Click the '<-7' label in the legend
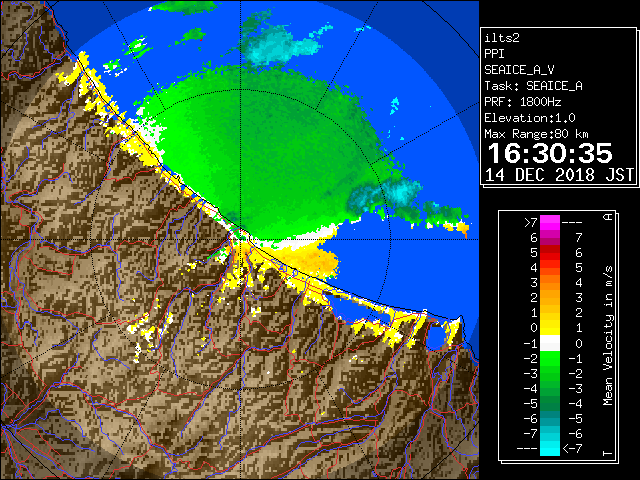The image size is (640, 480). [x=572, y=449]
